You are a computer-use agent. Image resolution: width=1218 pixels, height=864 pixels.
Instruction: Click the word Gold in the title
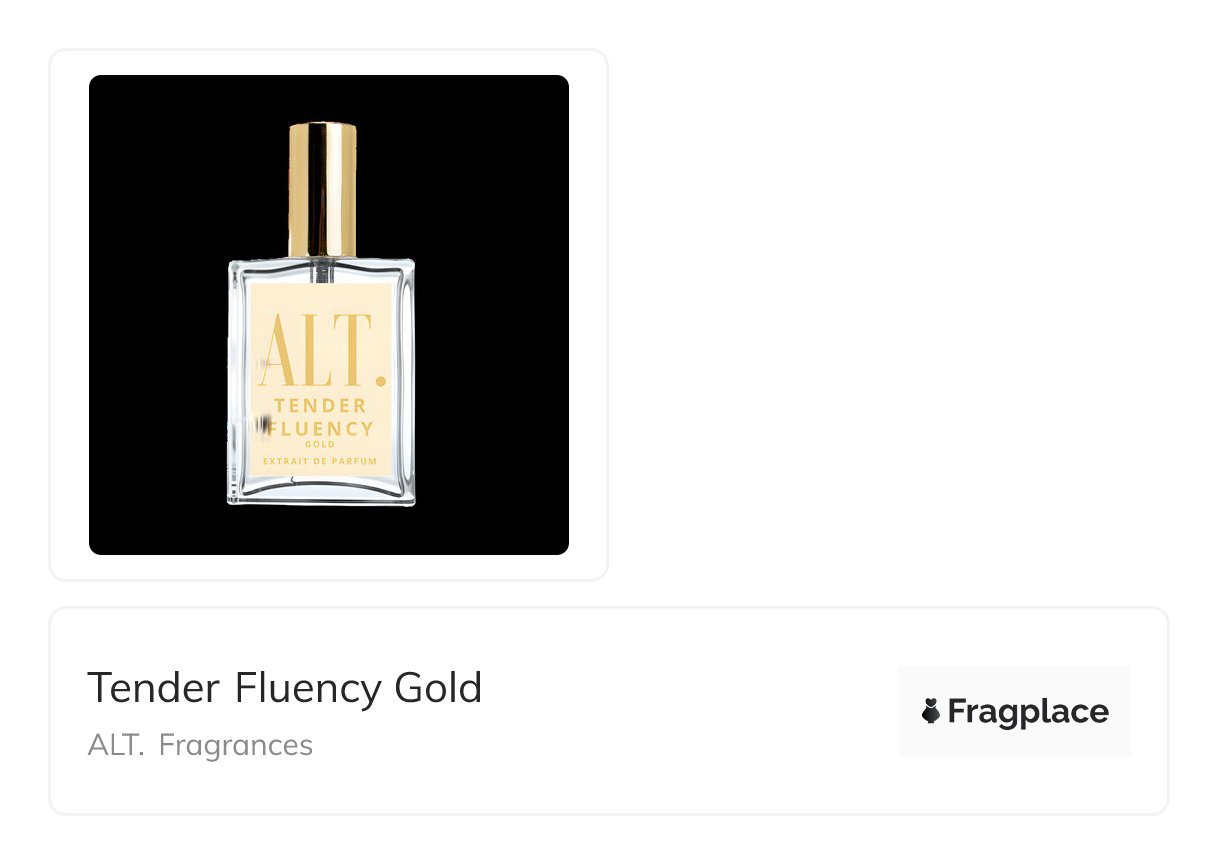439,688
